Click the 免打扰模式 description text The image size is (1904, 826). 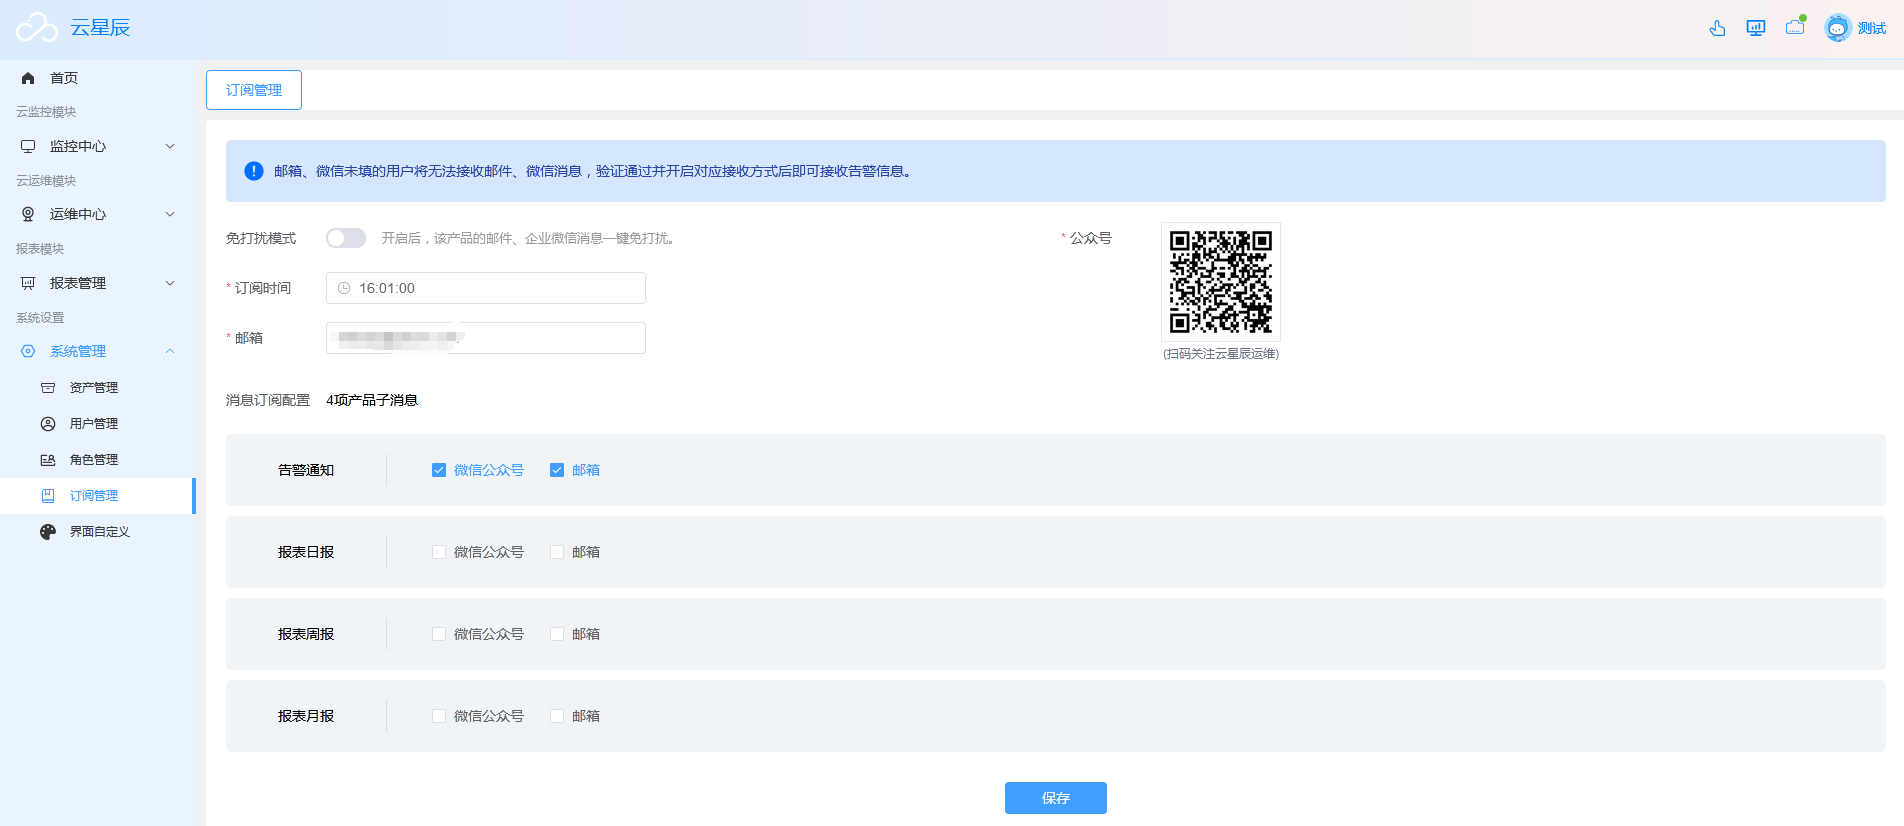[x=529, y=238]
